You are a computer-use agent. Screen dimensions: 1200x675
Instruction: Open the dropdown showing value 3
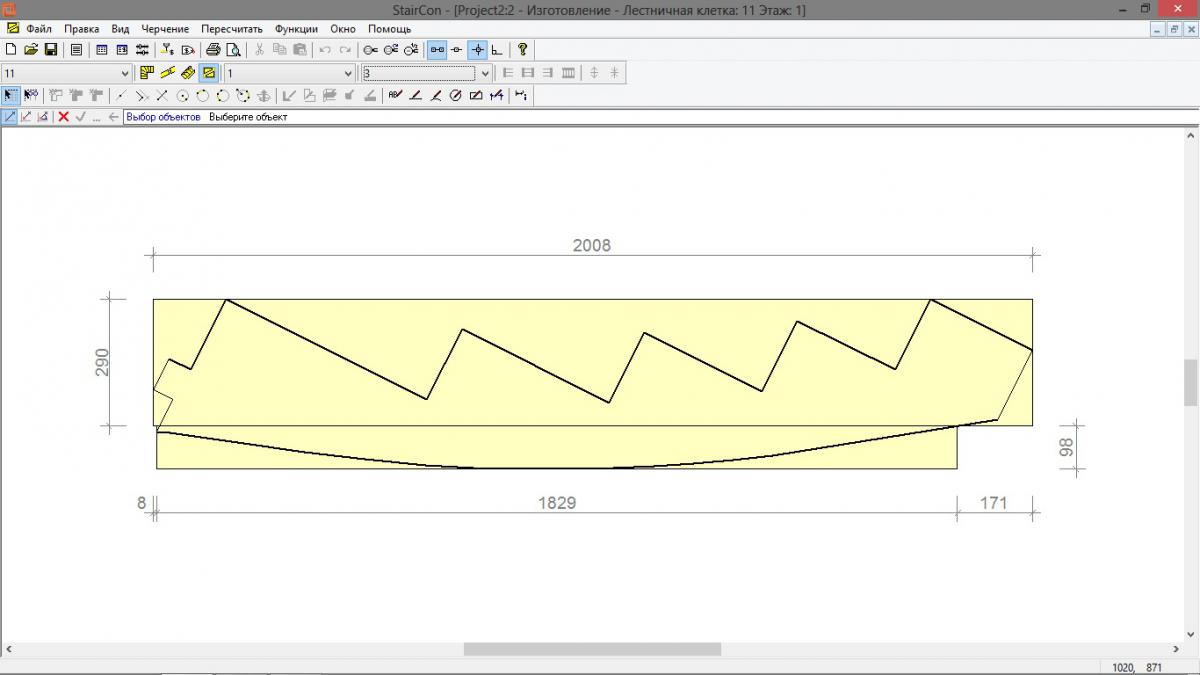click(486, 73)
